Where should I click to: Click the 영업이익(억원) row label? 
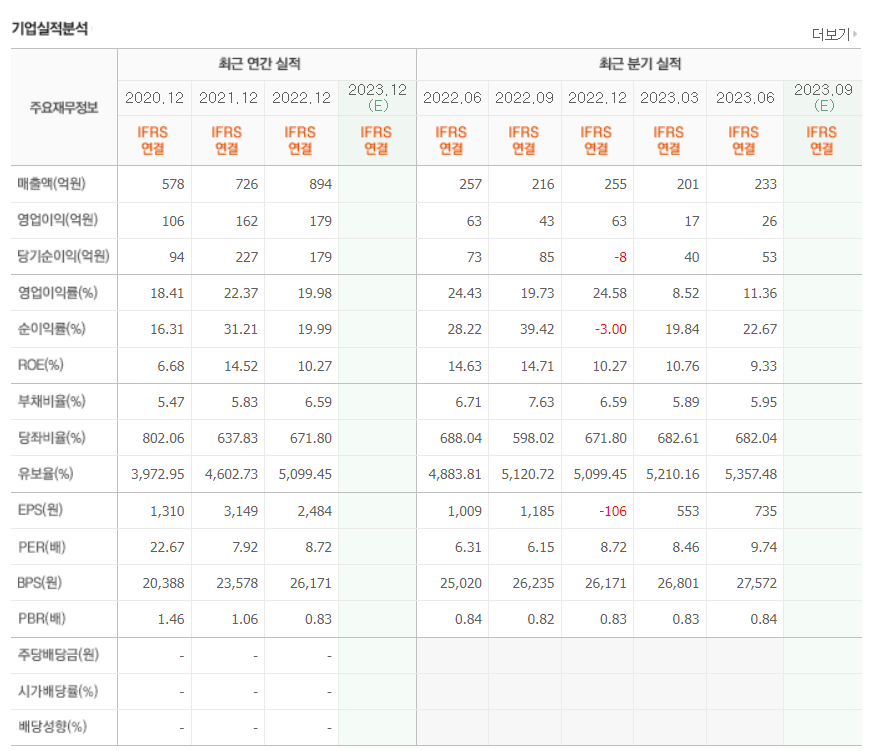coord(58,220)
